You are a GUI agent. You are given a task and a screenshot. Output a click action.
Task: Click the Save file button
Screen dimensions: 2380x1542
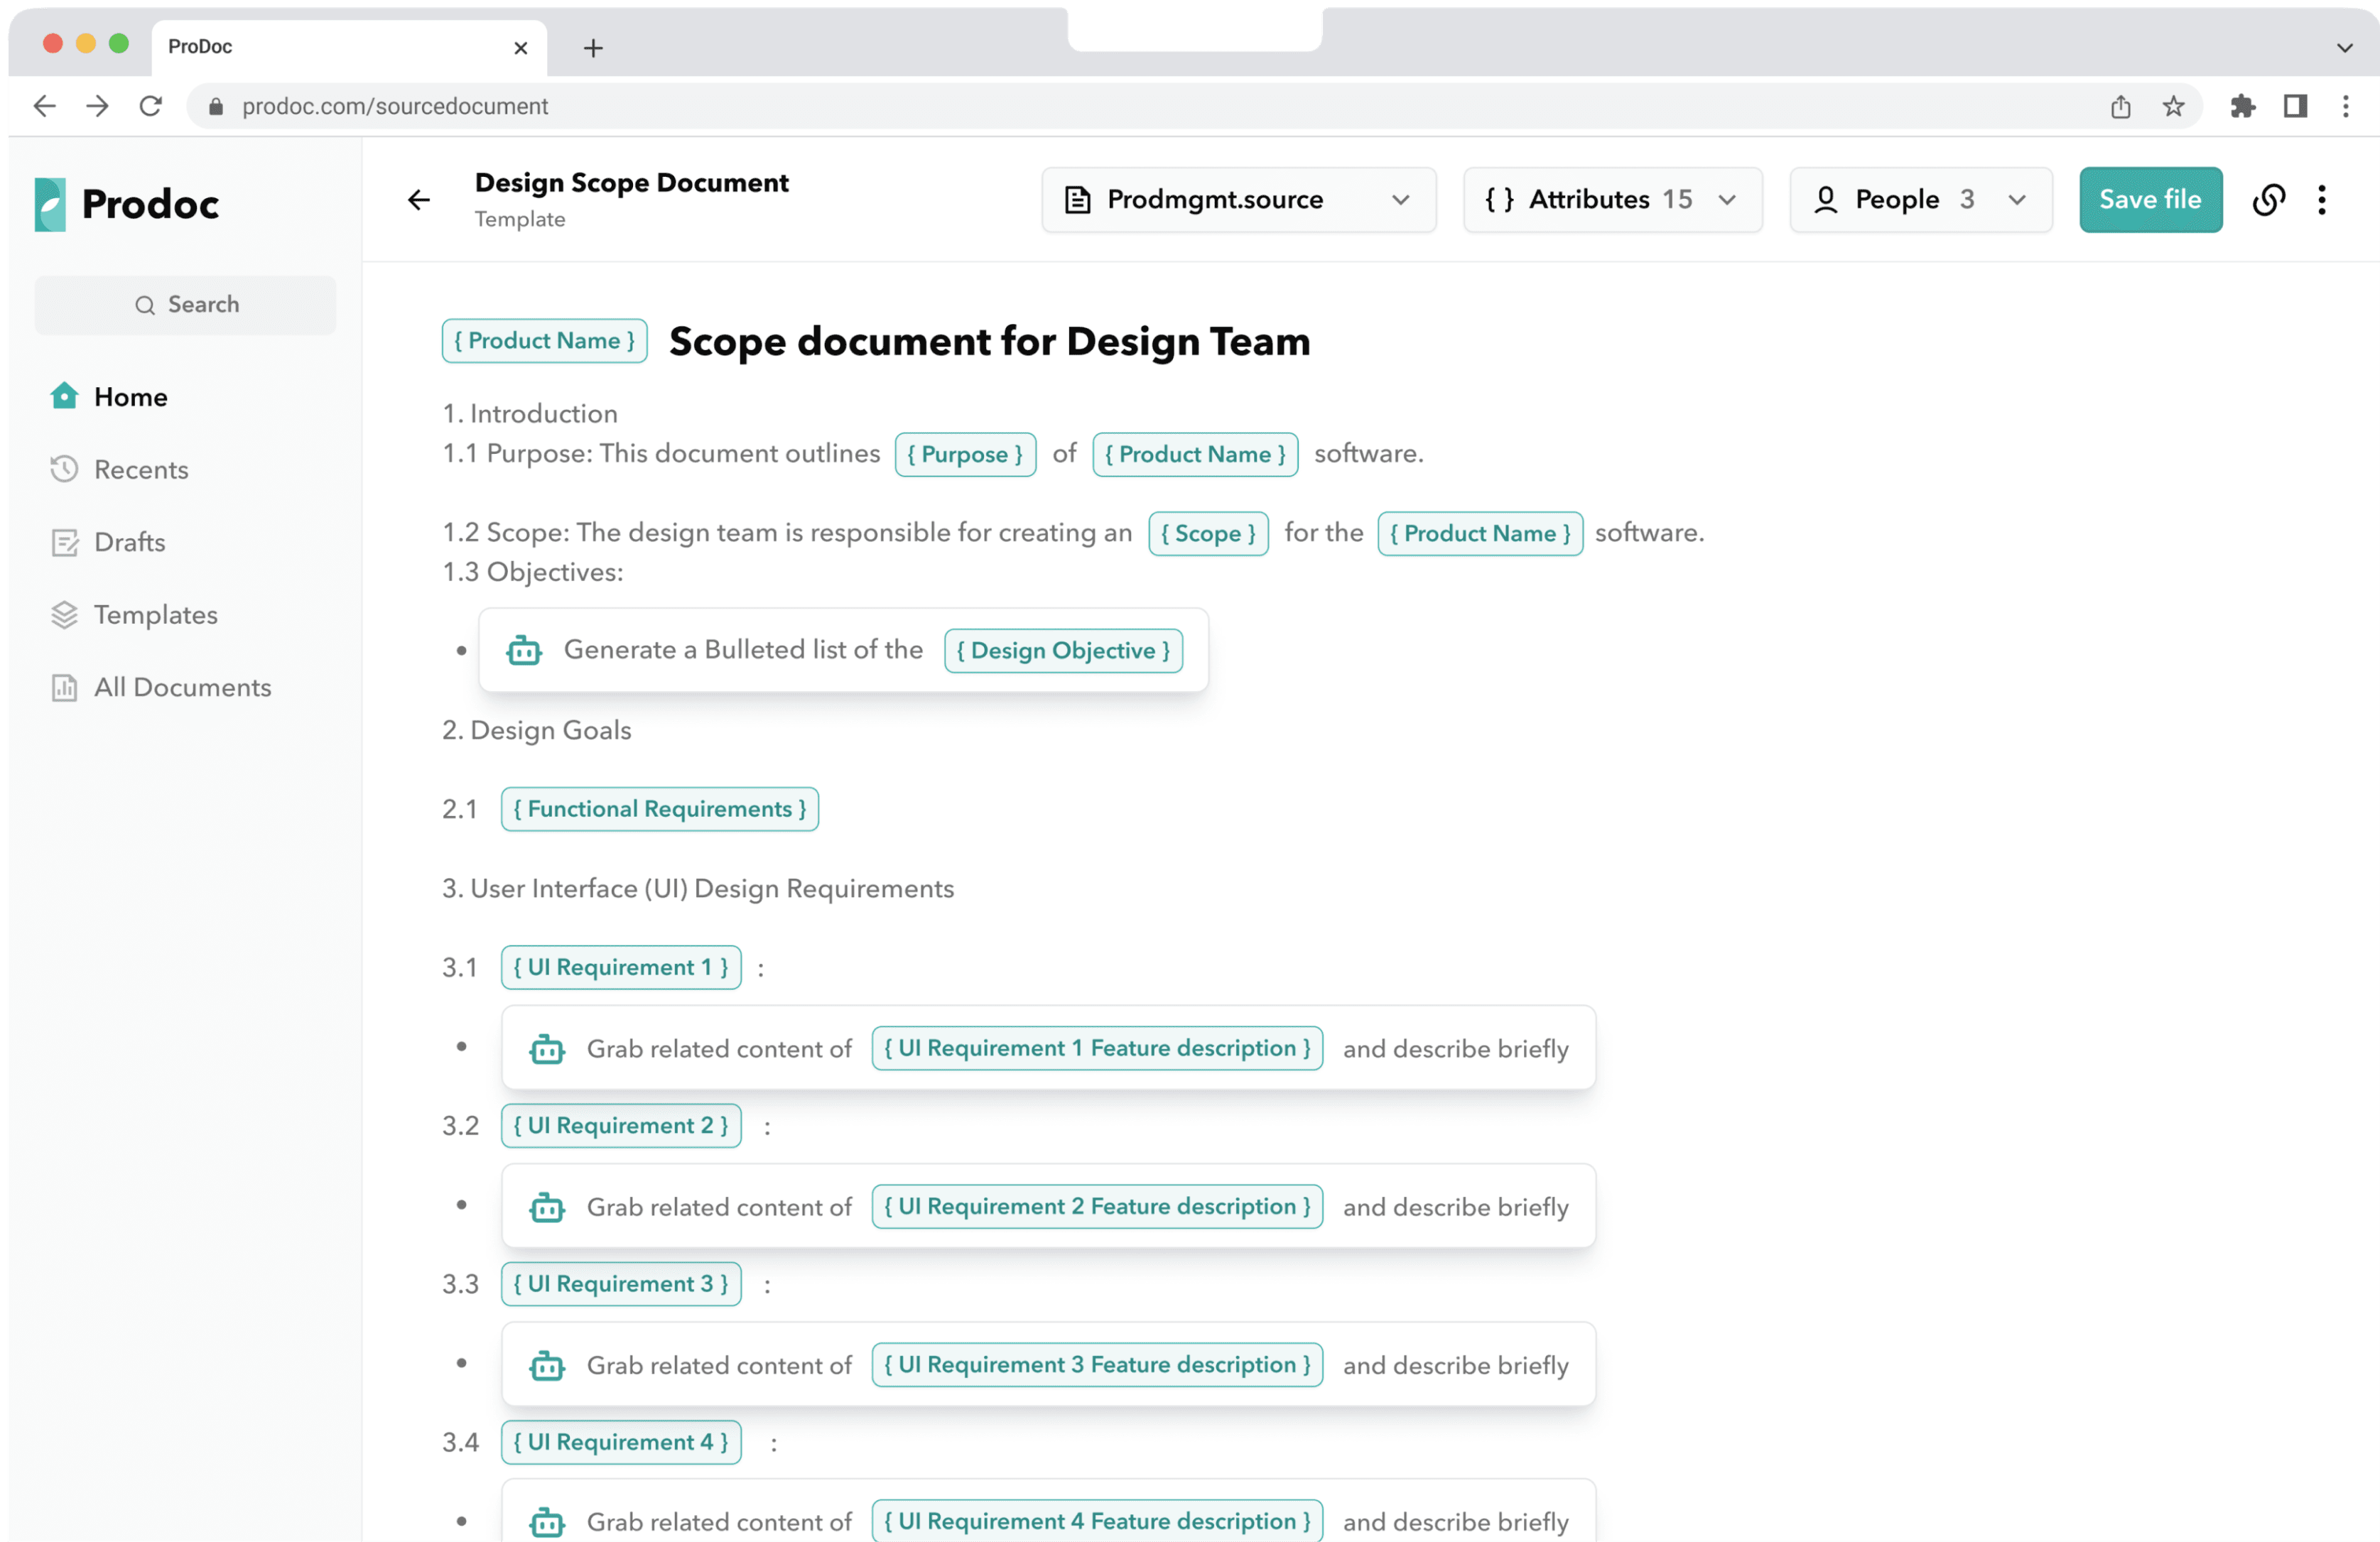(x=2150, y=200)
